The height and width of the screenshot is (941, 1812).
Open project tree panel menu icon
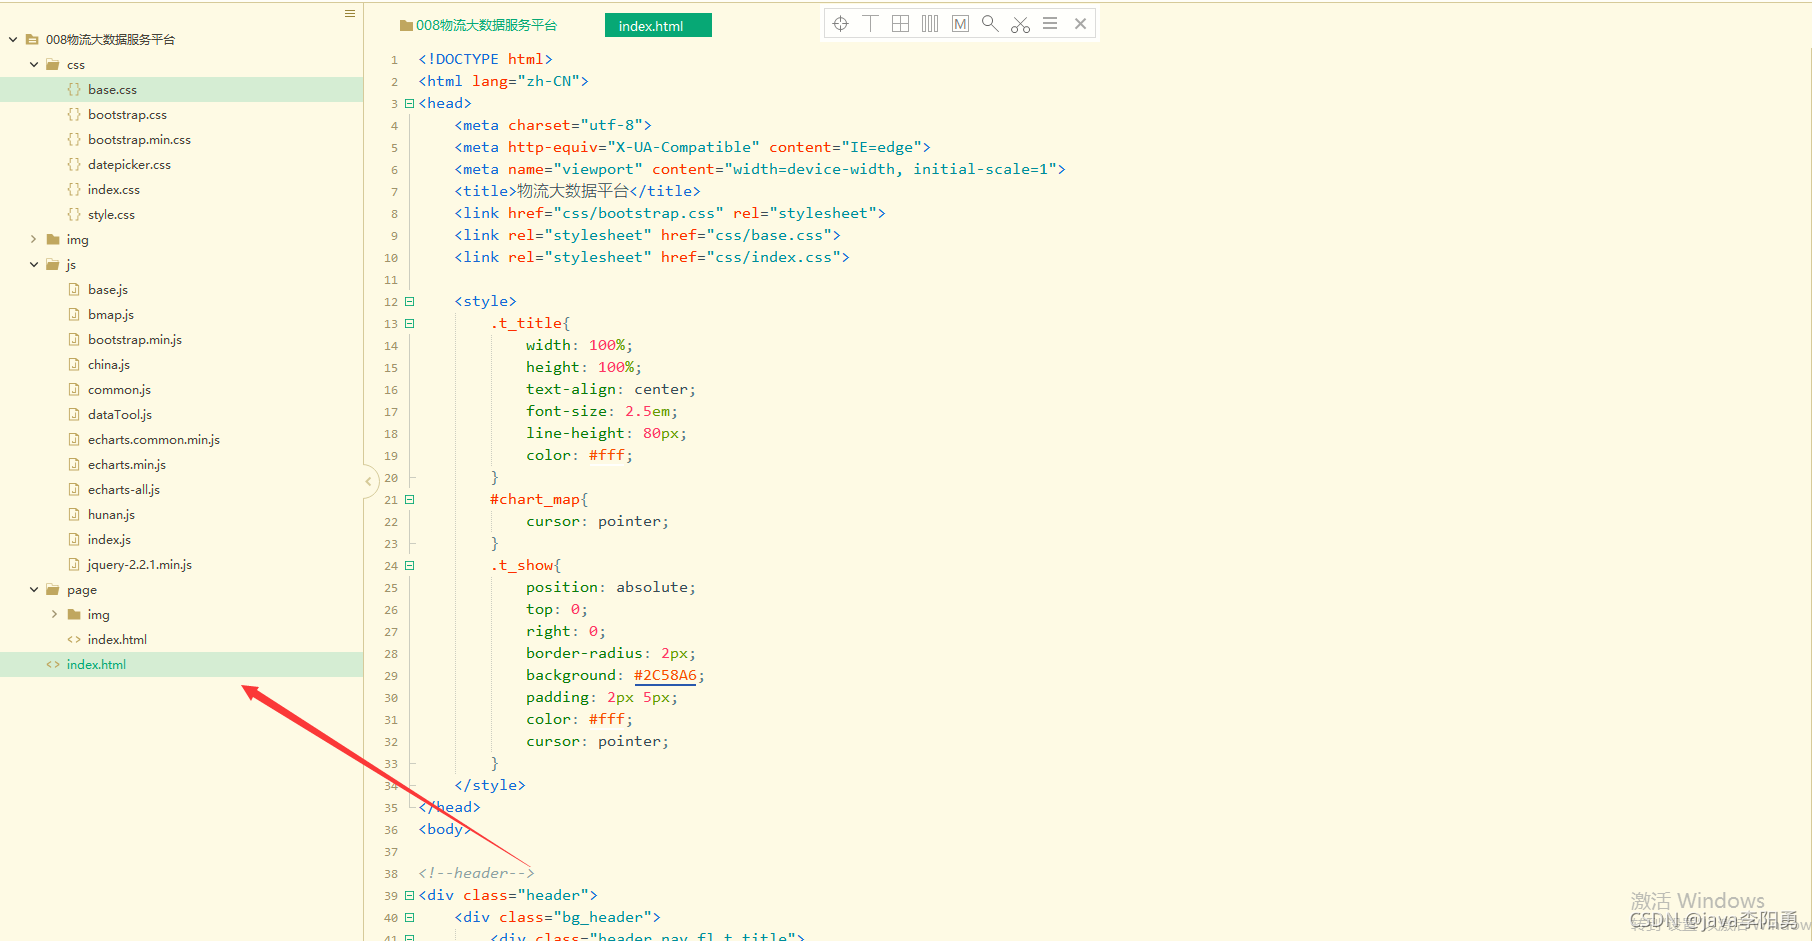point(349,14)
